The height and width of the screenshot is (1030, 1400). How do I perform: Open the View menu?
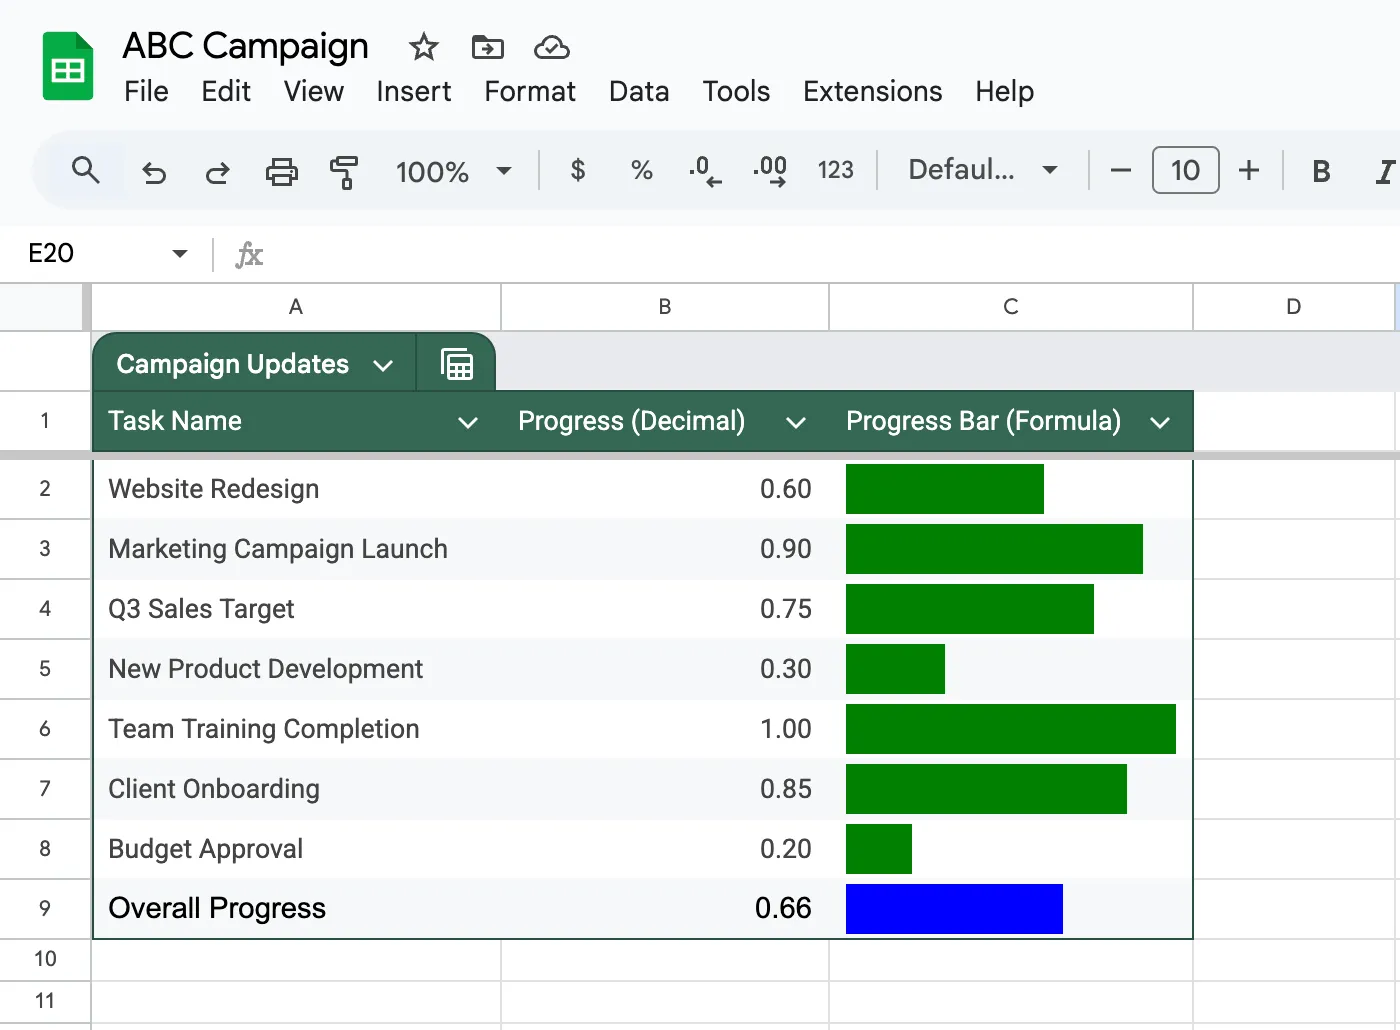313,91
